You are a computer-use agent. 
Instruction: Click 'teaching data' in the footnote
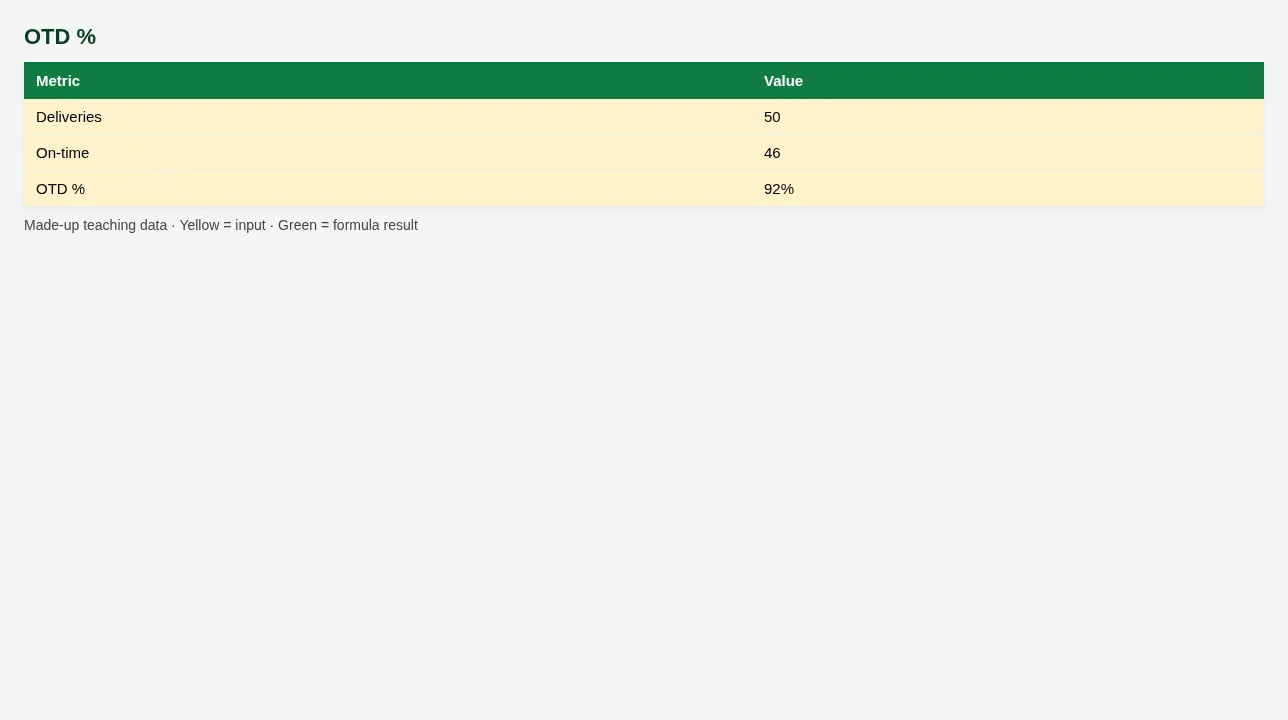coord(125,225)
